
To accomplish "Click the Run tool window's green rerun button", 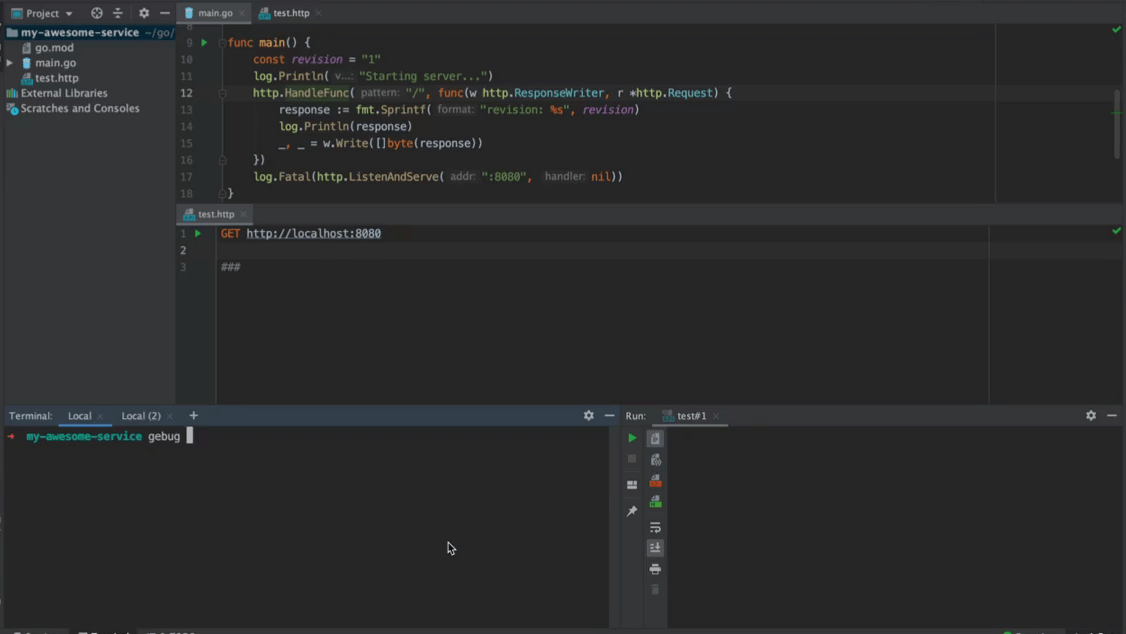I will (632, 438).
